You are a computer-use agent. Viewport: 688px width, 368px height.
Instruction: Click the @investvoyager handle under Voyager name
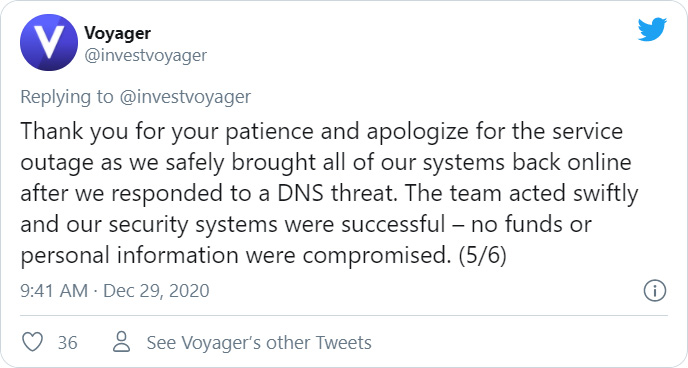coord(145,56)
